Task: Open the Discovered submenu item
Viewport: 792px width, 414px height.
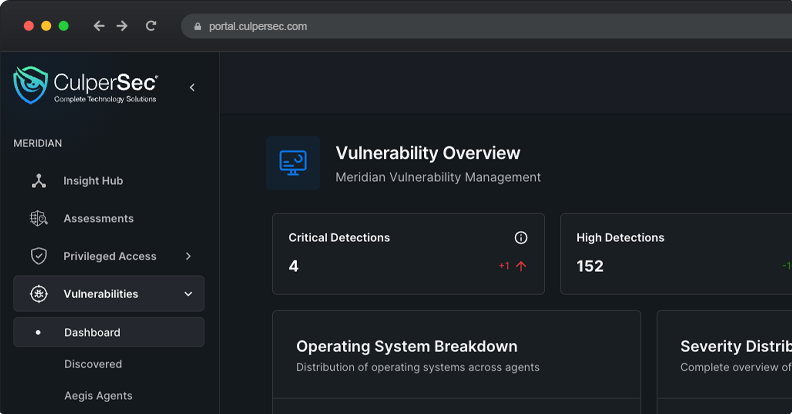Action: pyautogui.click(x=93, y=364)
